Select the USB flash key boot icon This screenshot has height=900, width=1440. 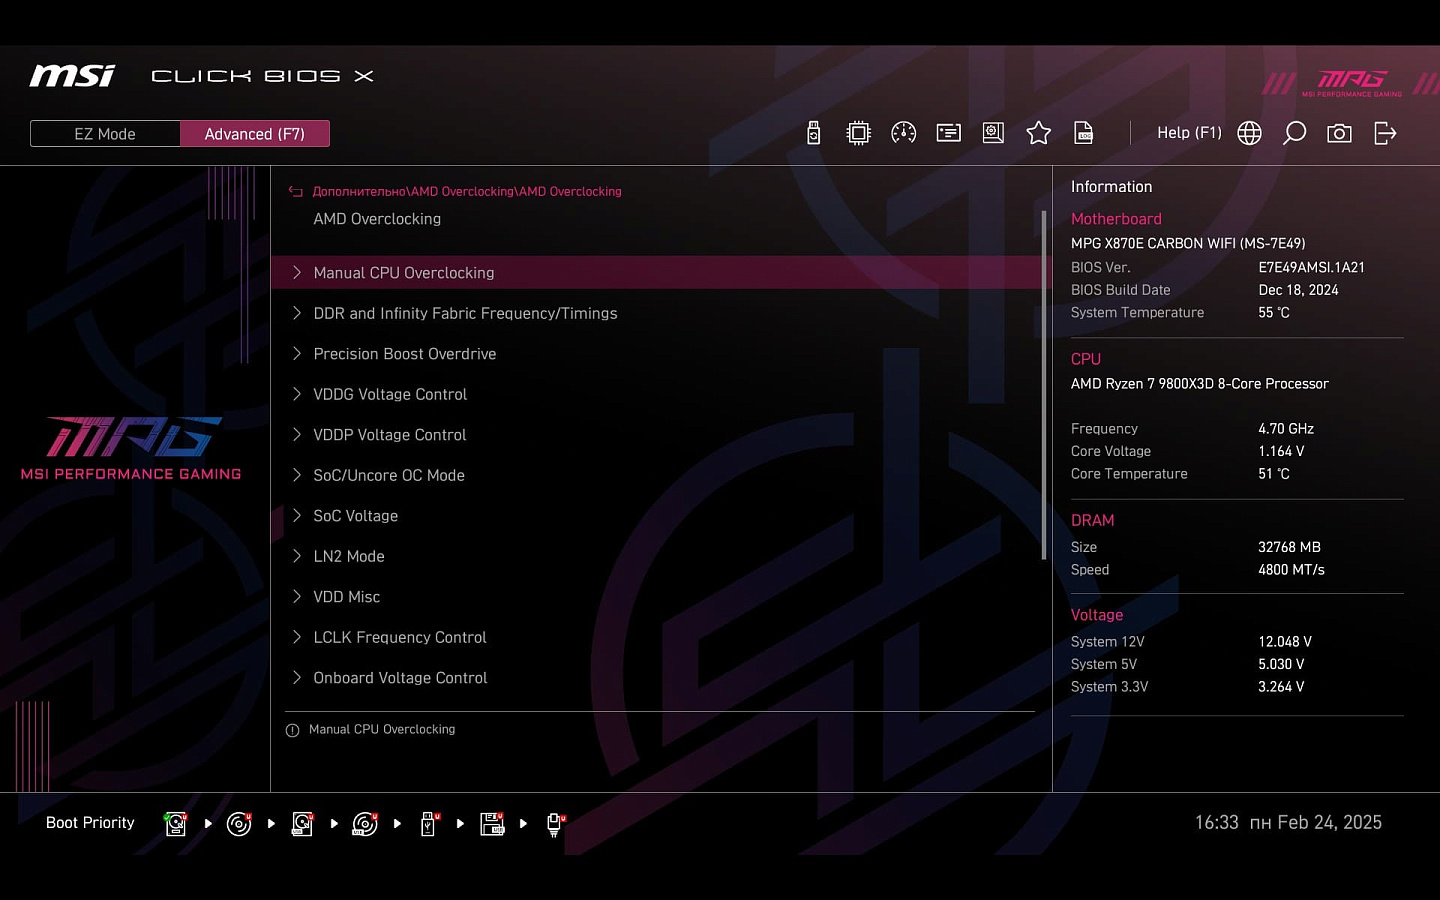pos(429,823)
